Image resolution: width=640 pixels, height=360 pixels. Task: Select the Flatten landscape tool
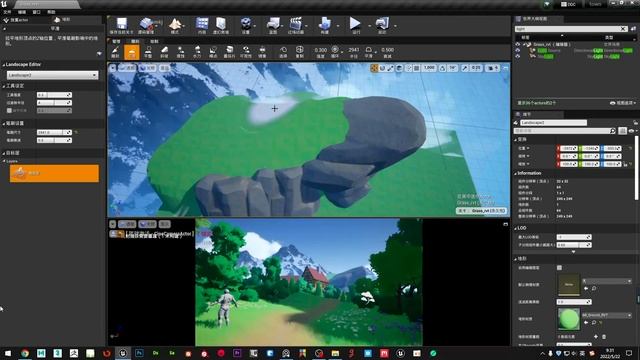[x=148, y=52]
